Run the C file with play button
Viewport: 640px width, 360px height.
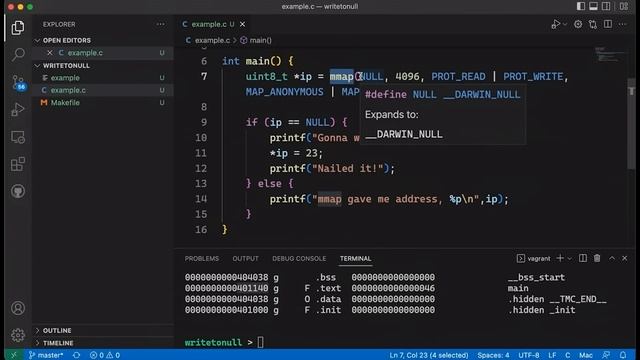coord(555,24)
